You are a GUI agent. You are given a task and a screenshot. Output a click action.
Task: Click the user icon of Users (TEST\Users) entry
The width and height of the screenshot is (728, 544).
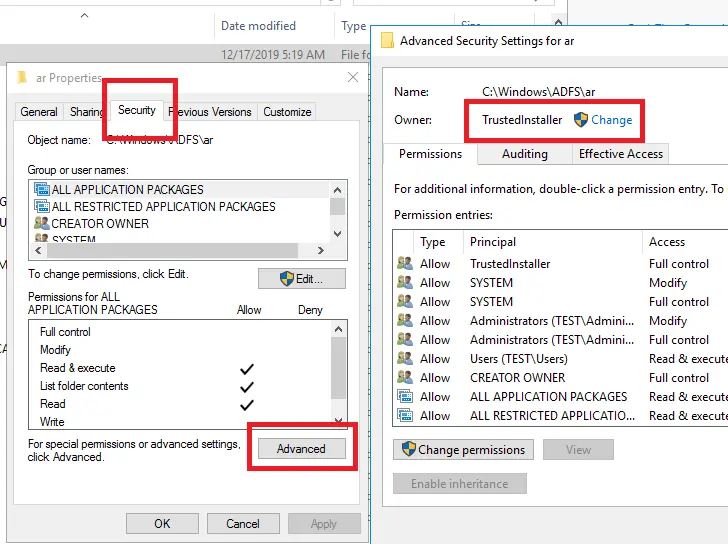click(405, 359)
